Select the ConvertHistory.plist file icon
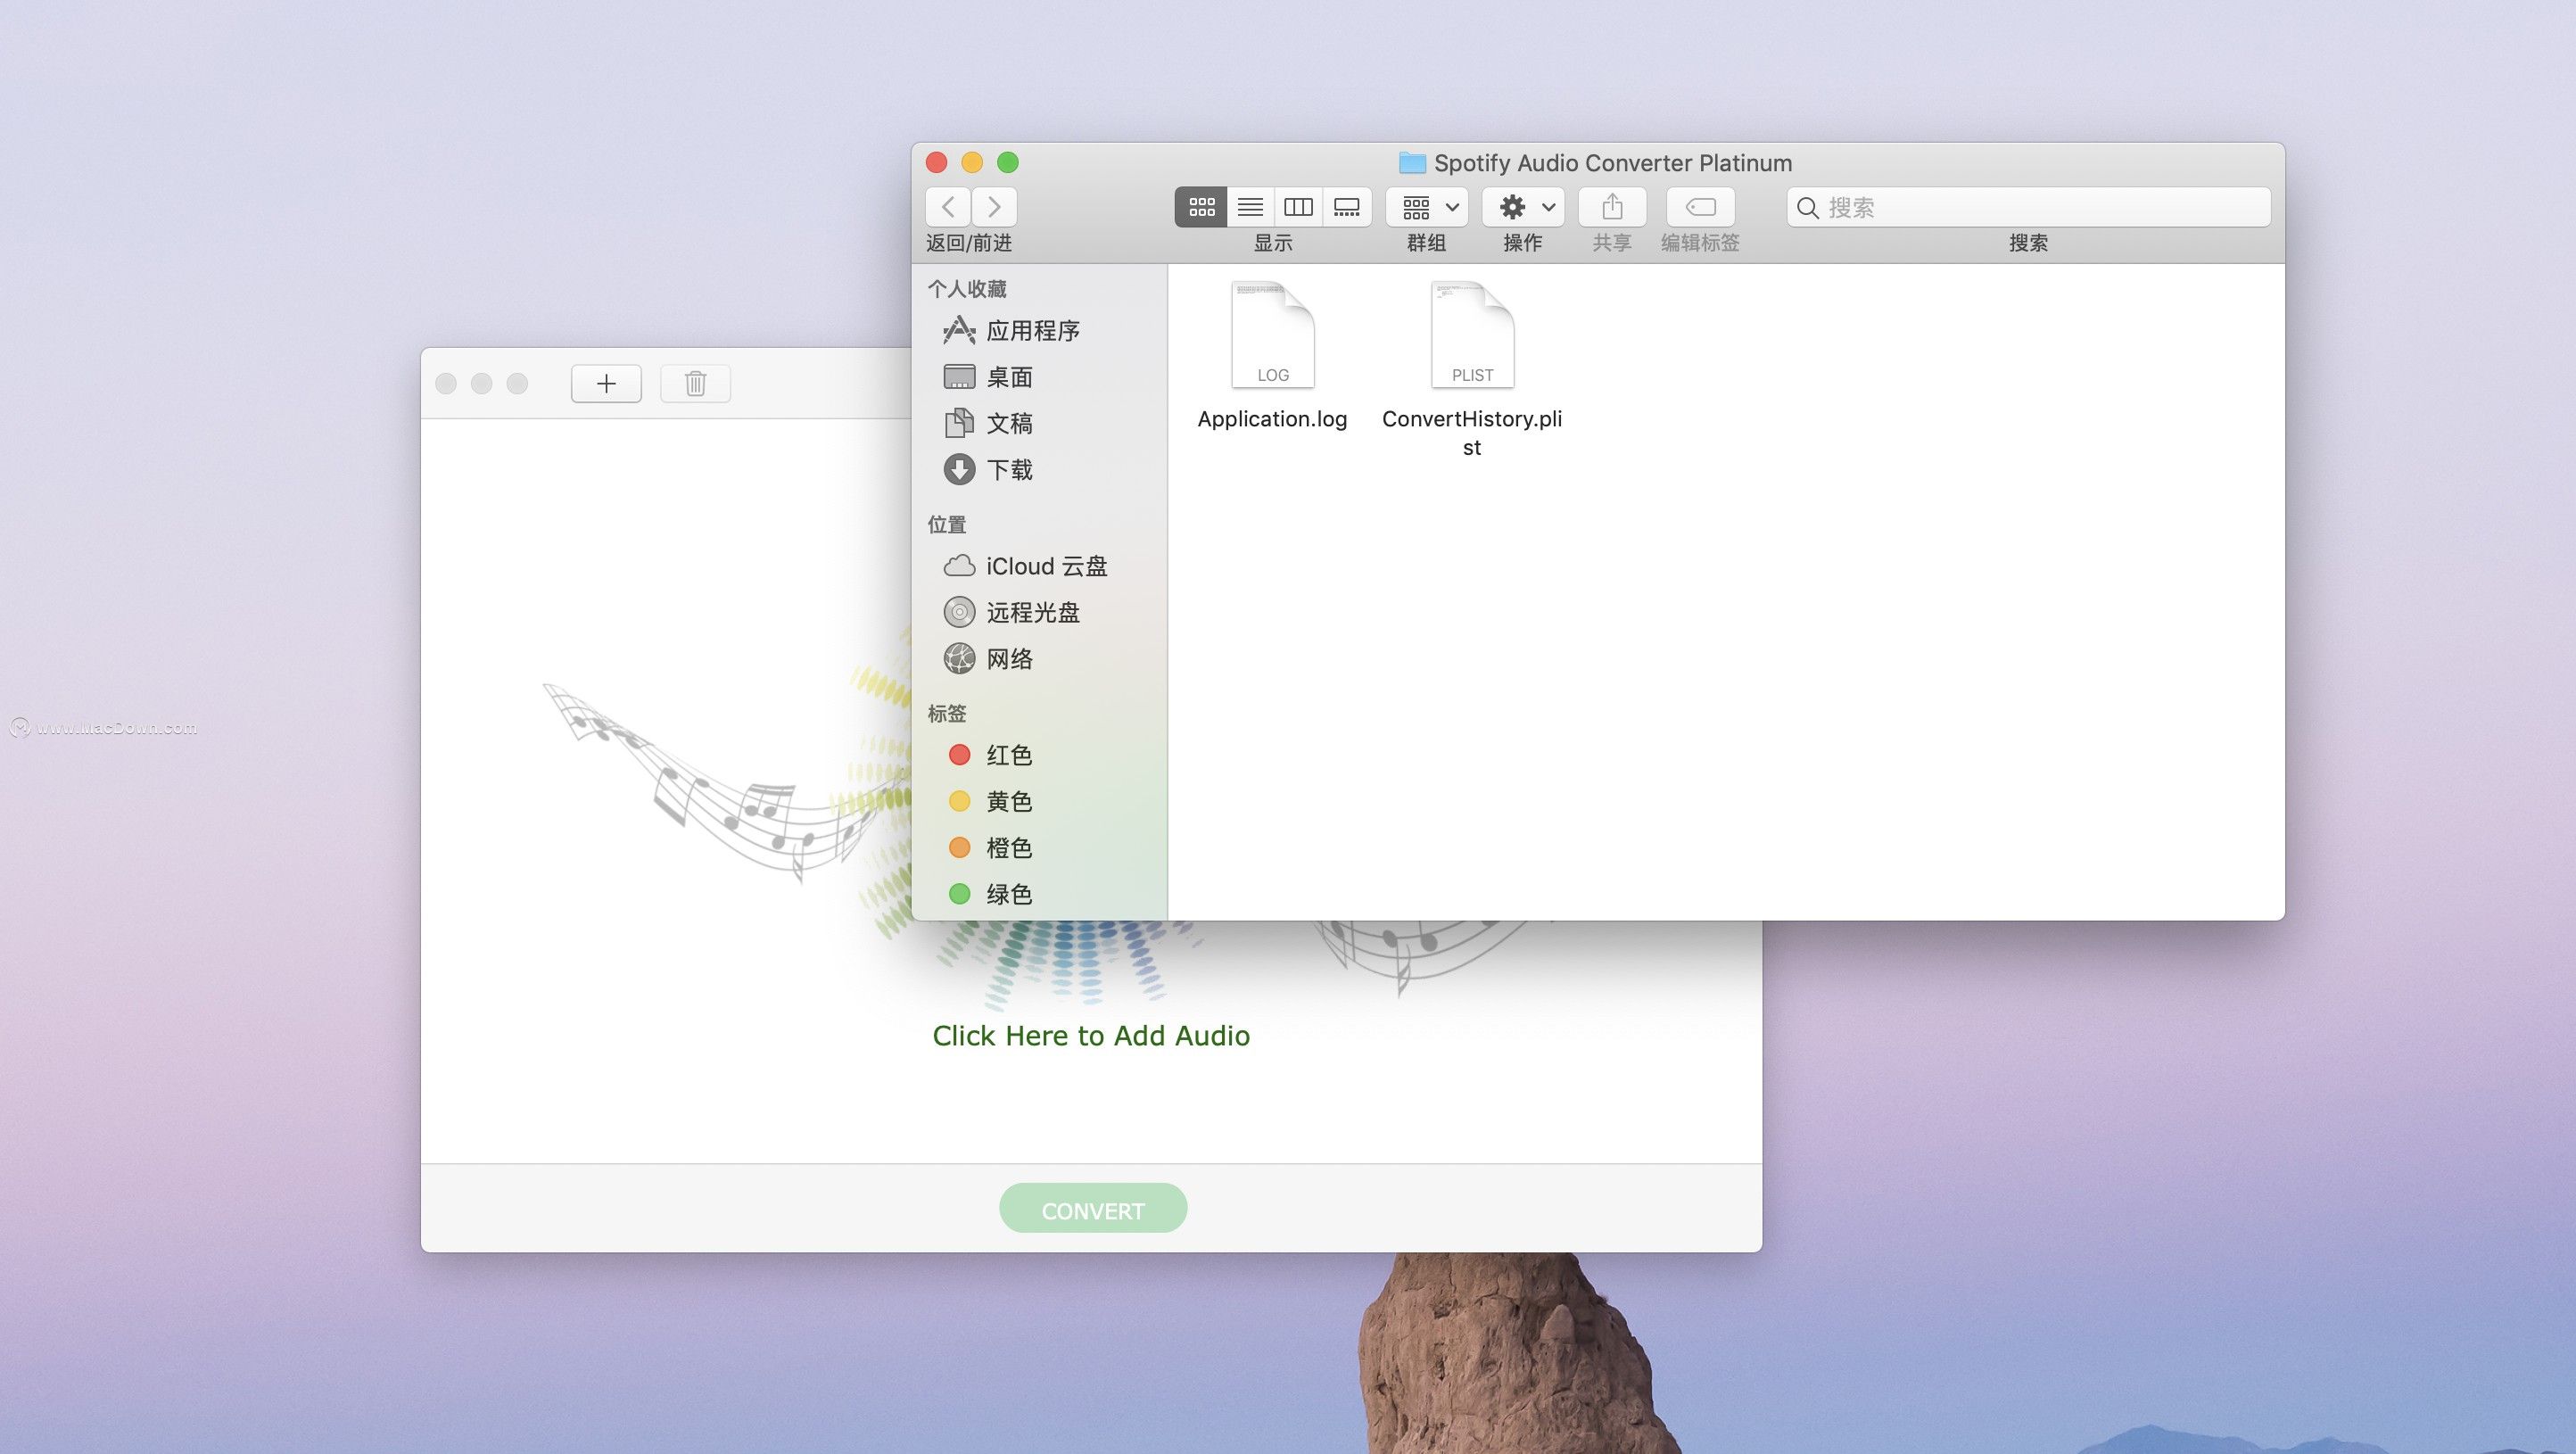 coord(1472,335)
